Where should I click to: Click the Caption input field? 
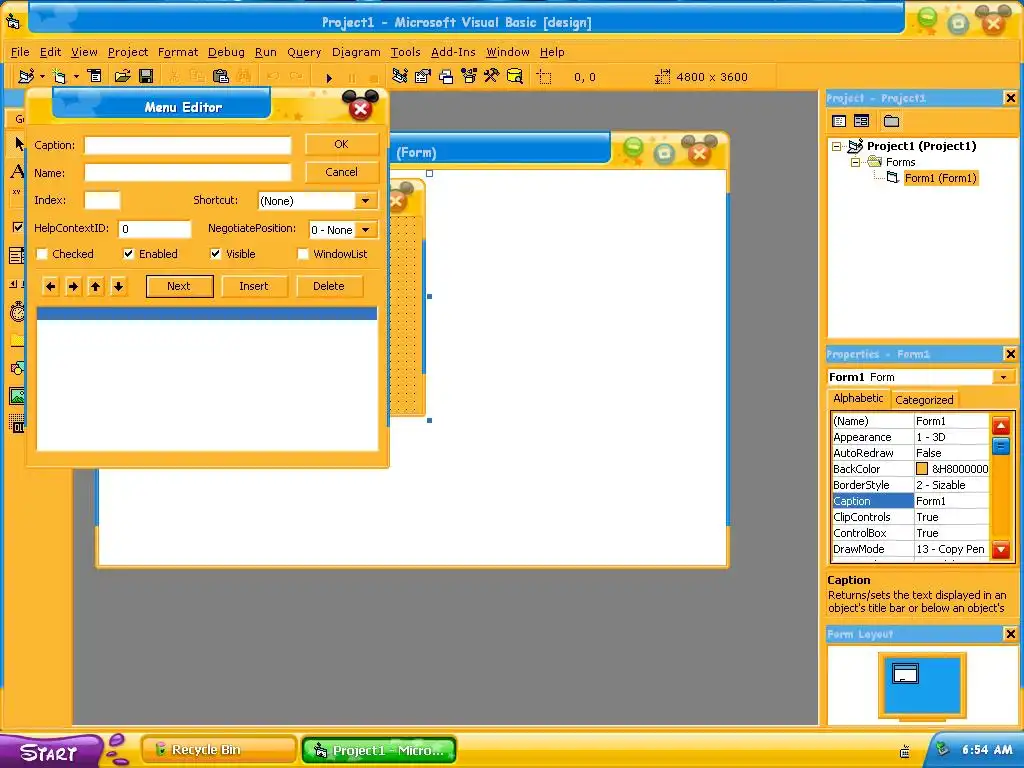point(187,145)
